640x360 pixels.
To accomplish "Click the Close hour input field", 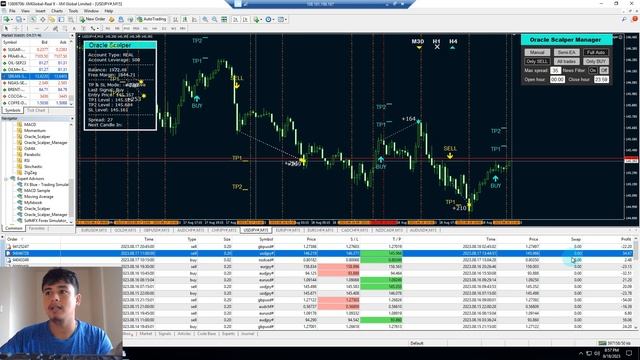I will click(601, 80).
